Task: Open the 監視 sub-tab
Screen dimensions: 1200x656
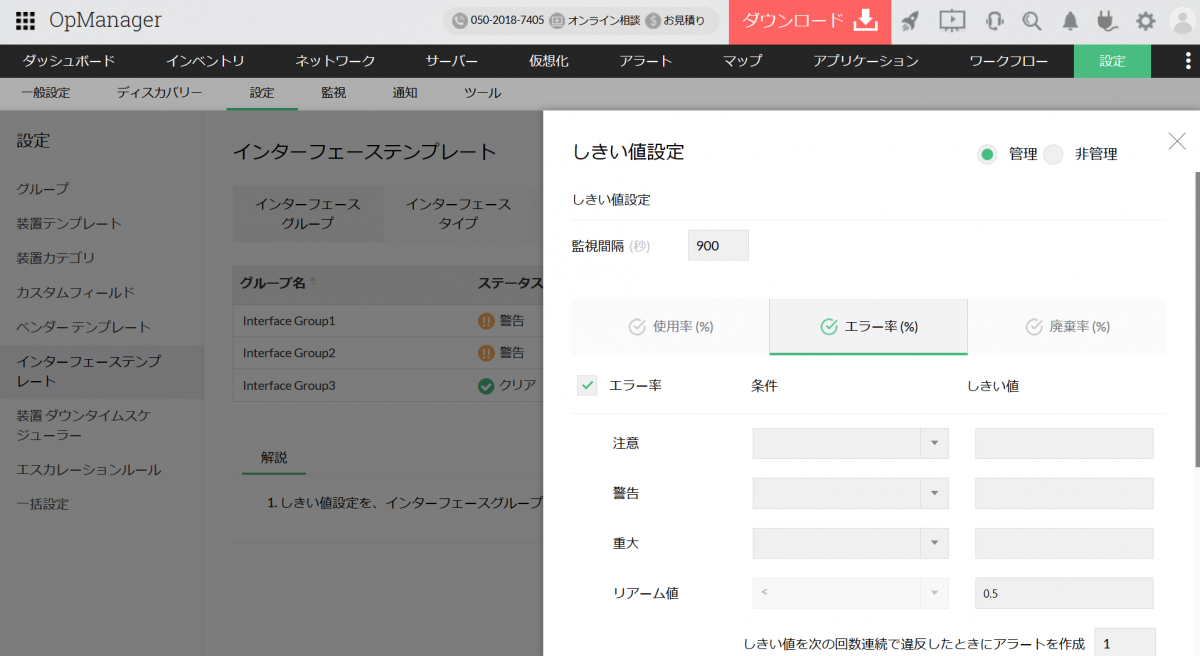Action: (x=334, y=93)
